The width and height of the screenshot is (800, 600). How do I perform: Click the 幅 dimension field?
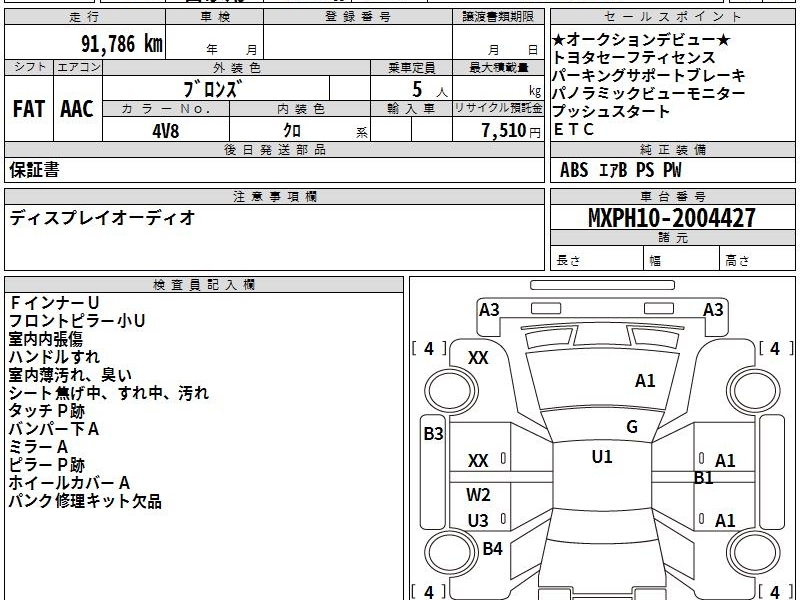(x=682, y=260)
